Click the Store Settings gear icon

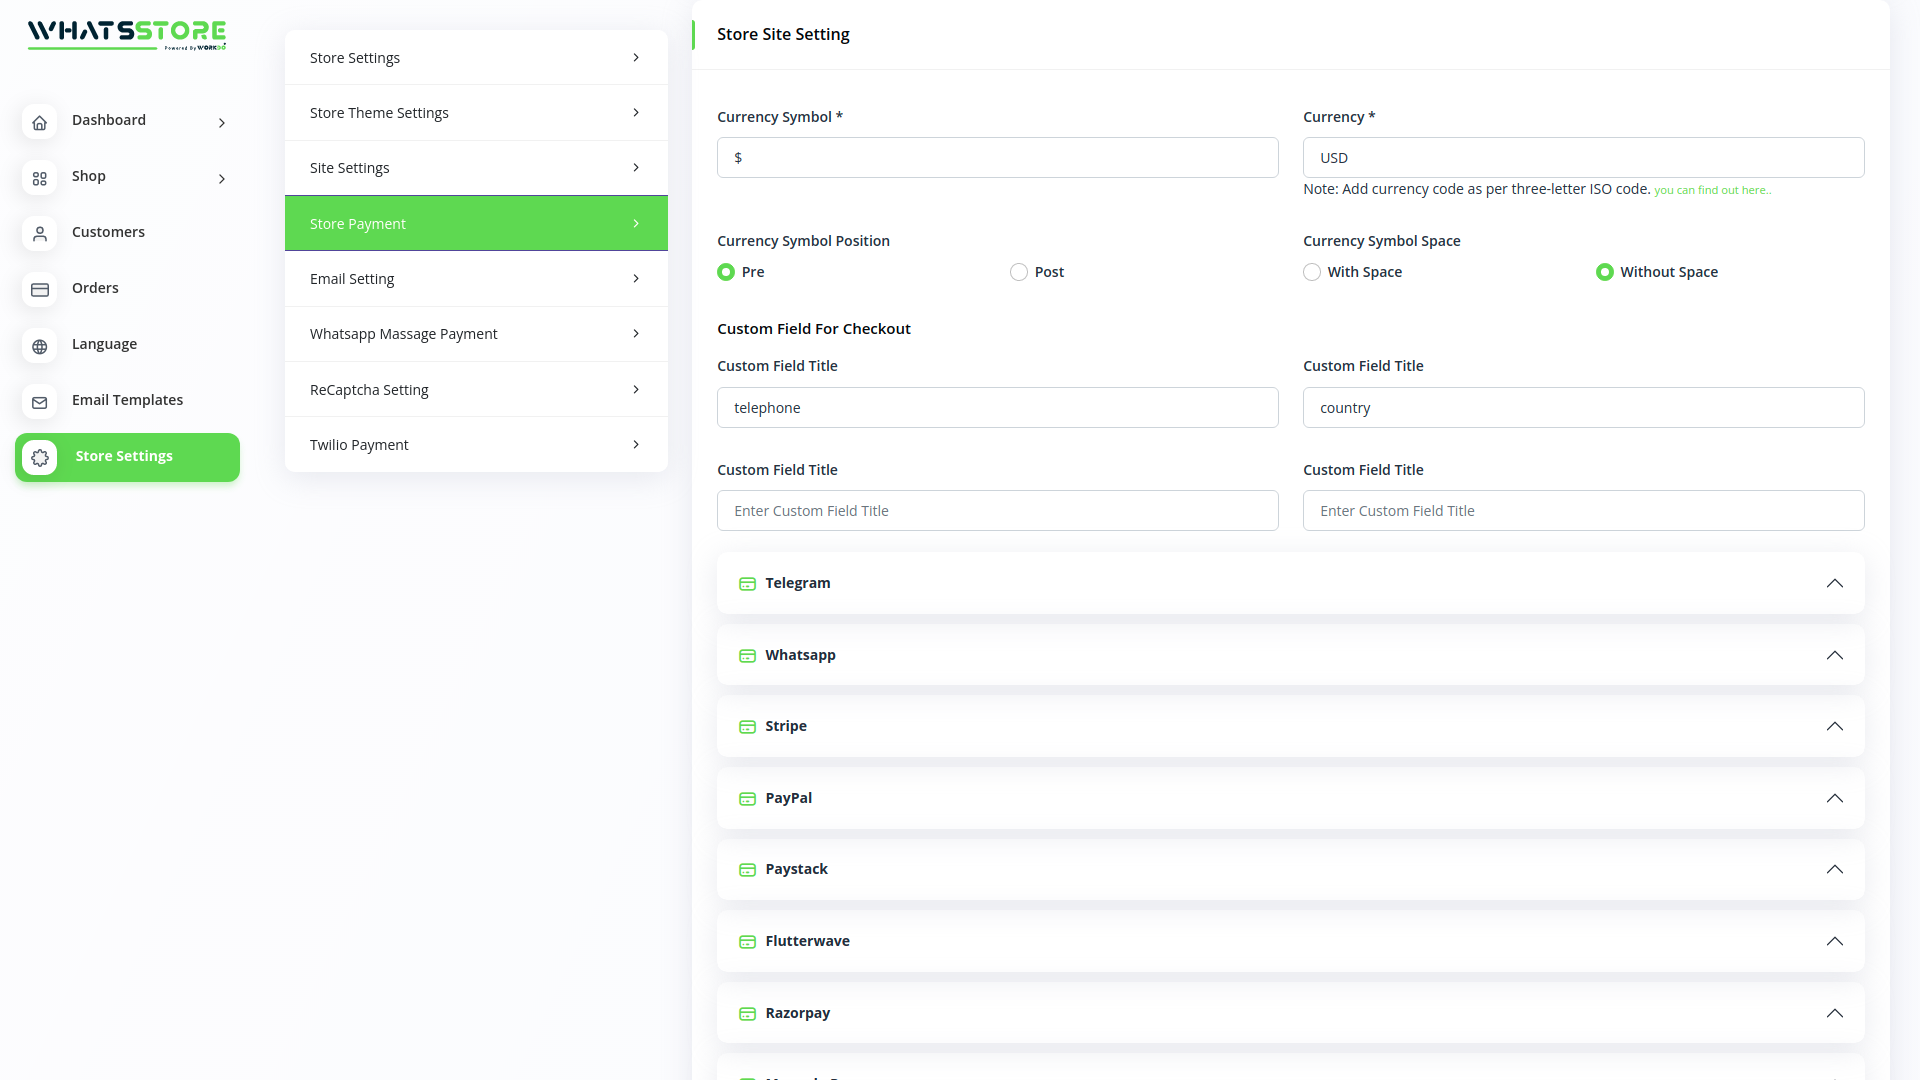tap(40, 457)
